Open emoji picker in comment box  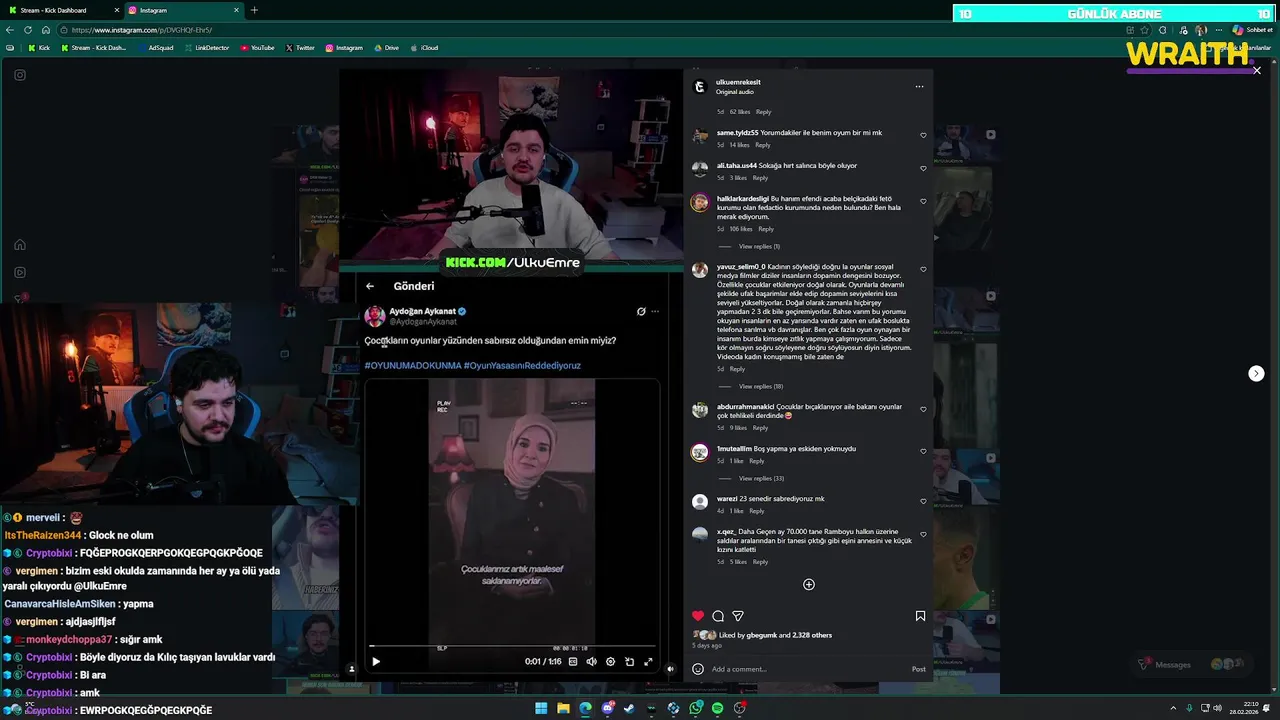coord(698,669)
